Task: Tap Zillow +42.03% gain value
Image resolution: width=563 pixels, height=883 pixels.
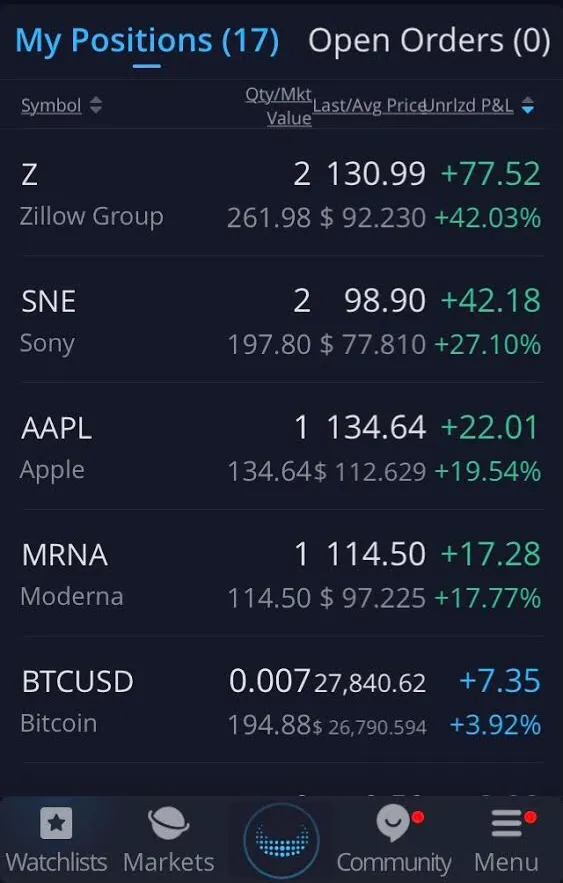Action: pyautogui.click(x=488, y=218)
